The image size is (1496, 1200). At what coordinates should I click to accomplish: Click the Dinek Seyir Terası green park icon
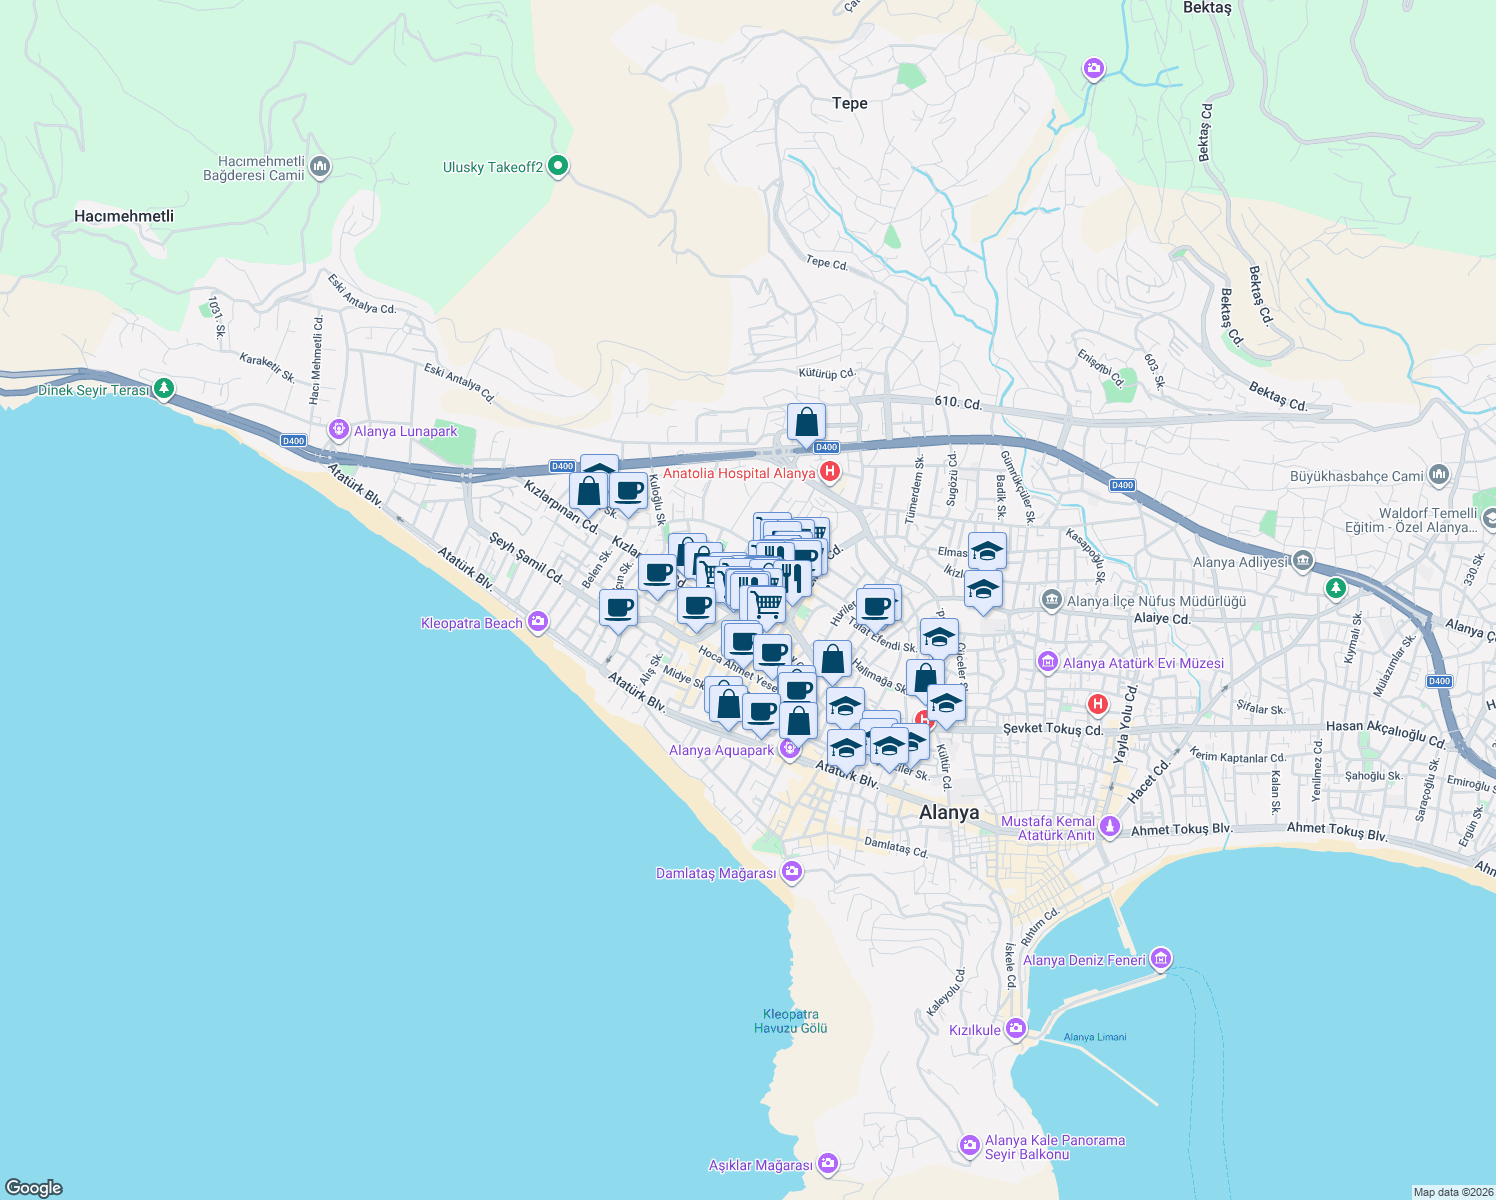pos(164,389)
